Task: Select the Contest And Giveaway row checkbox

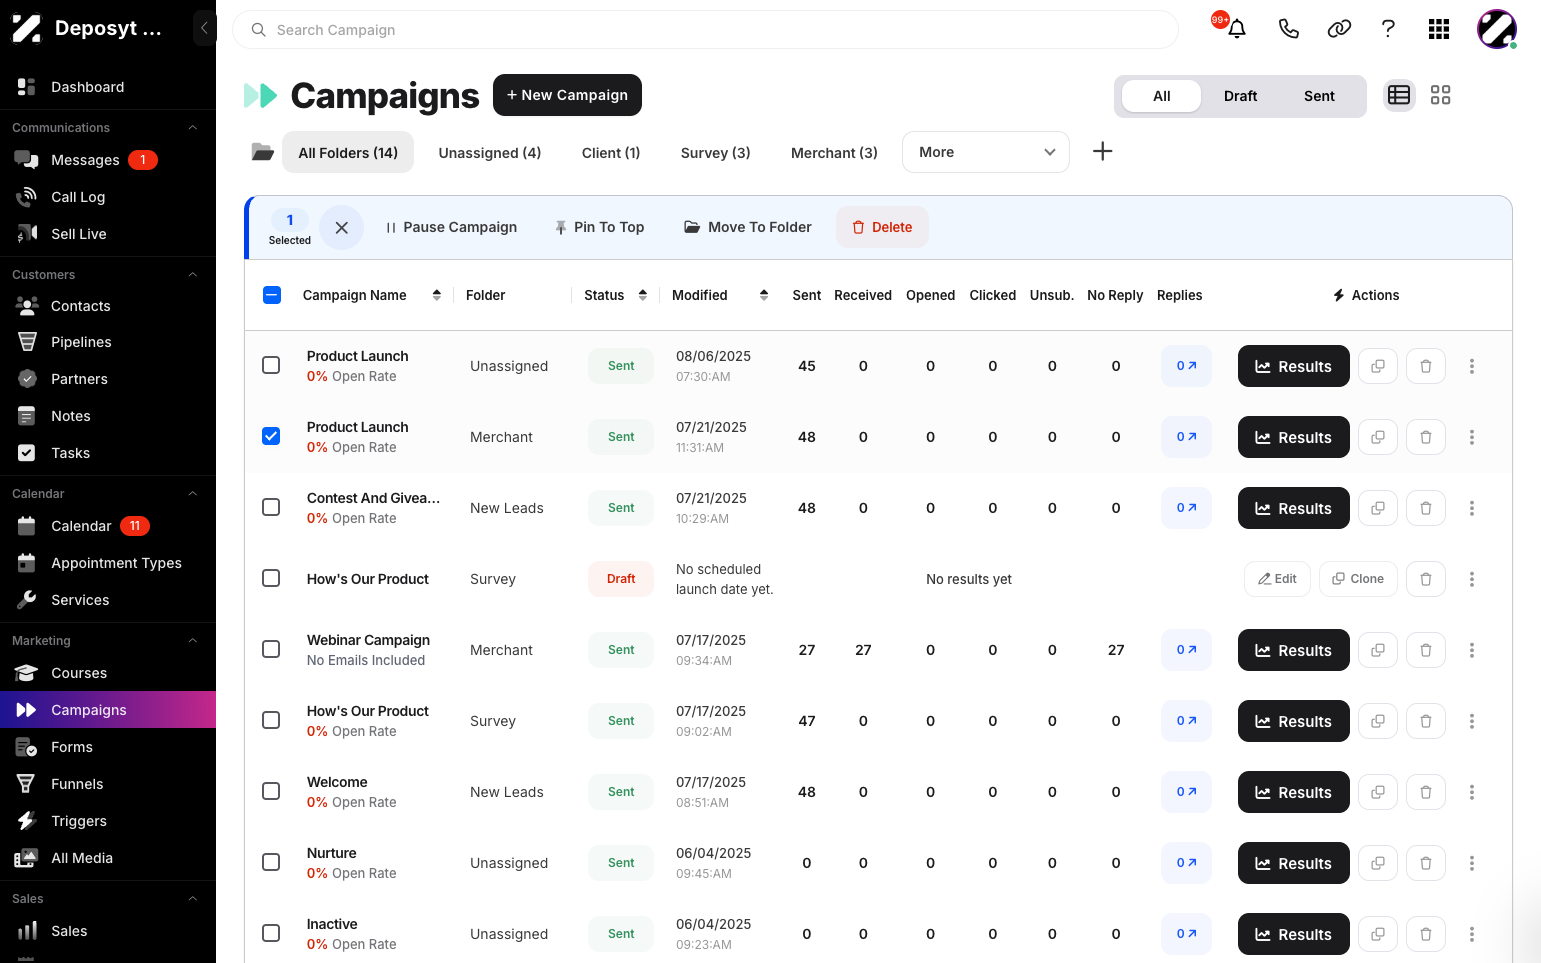Action: pos(271,507)
